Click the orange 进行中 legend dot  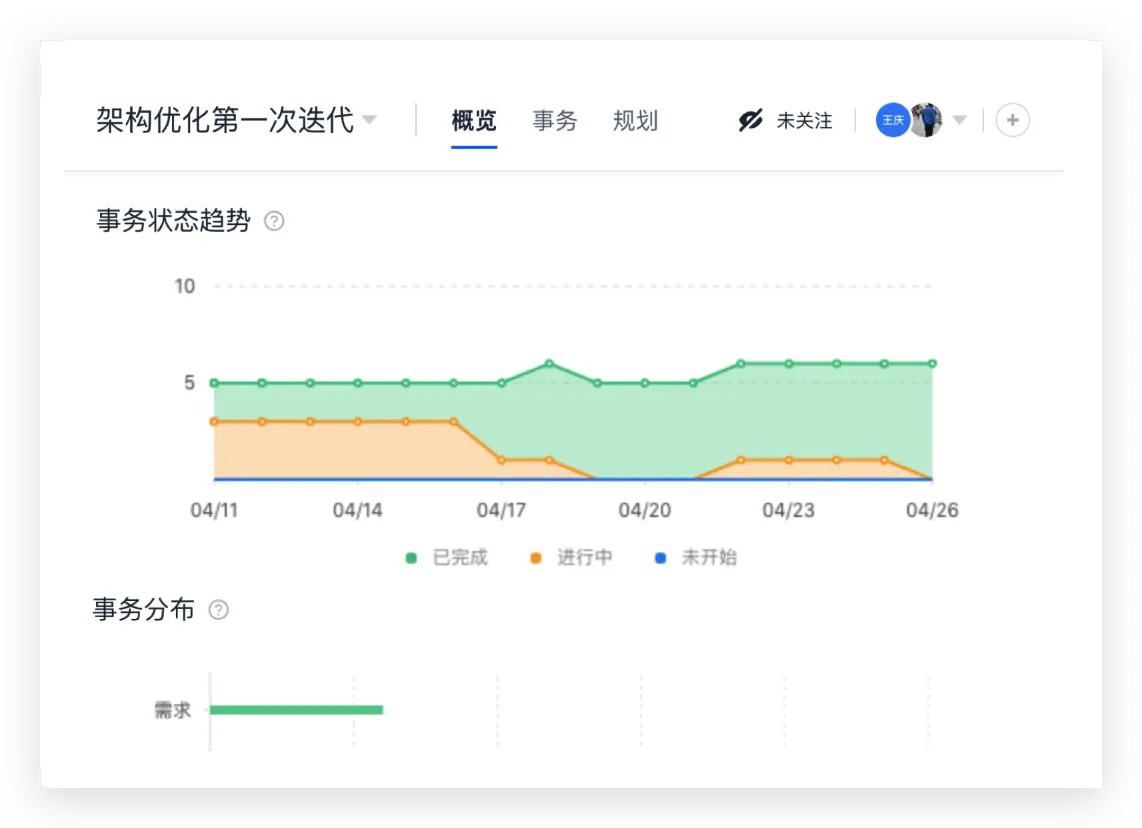[x=537, y=557]
